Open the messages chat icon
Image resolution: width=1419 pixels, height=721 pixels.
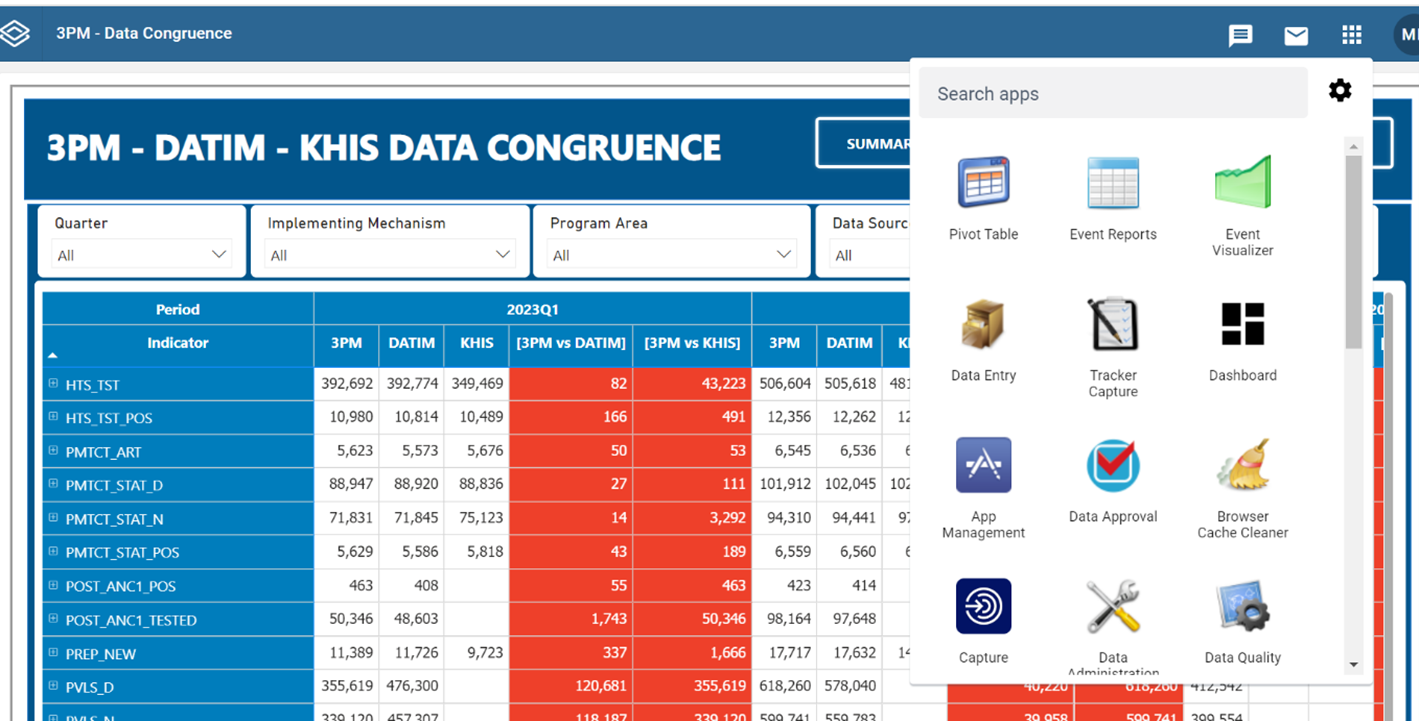(x=1240, y=35)
